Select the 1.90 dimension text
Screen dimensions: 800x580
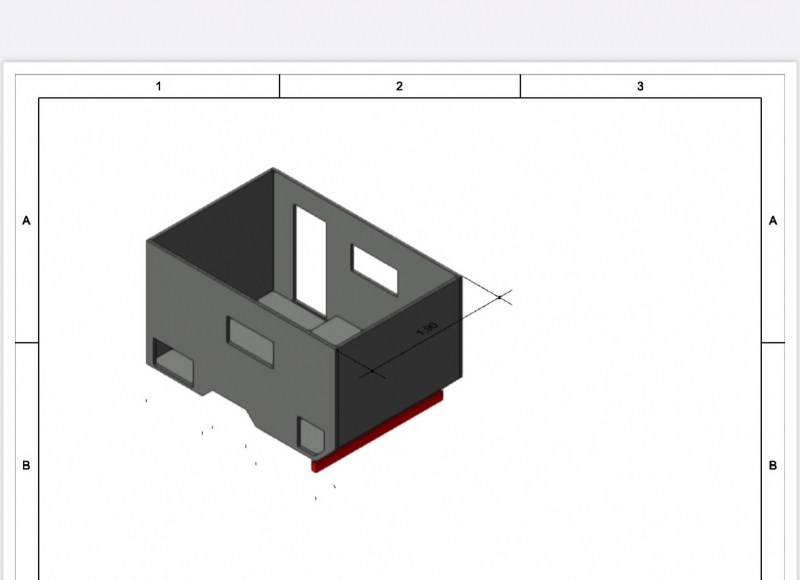click(x=427, y=328)
